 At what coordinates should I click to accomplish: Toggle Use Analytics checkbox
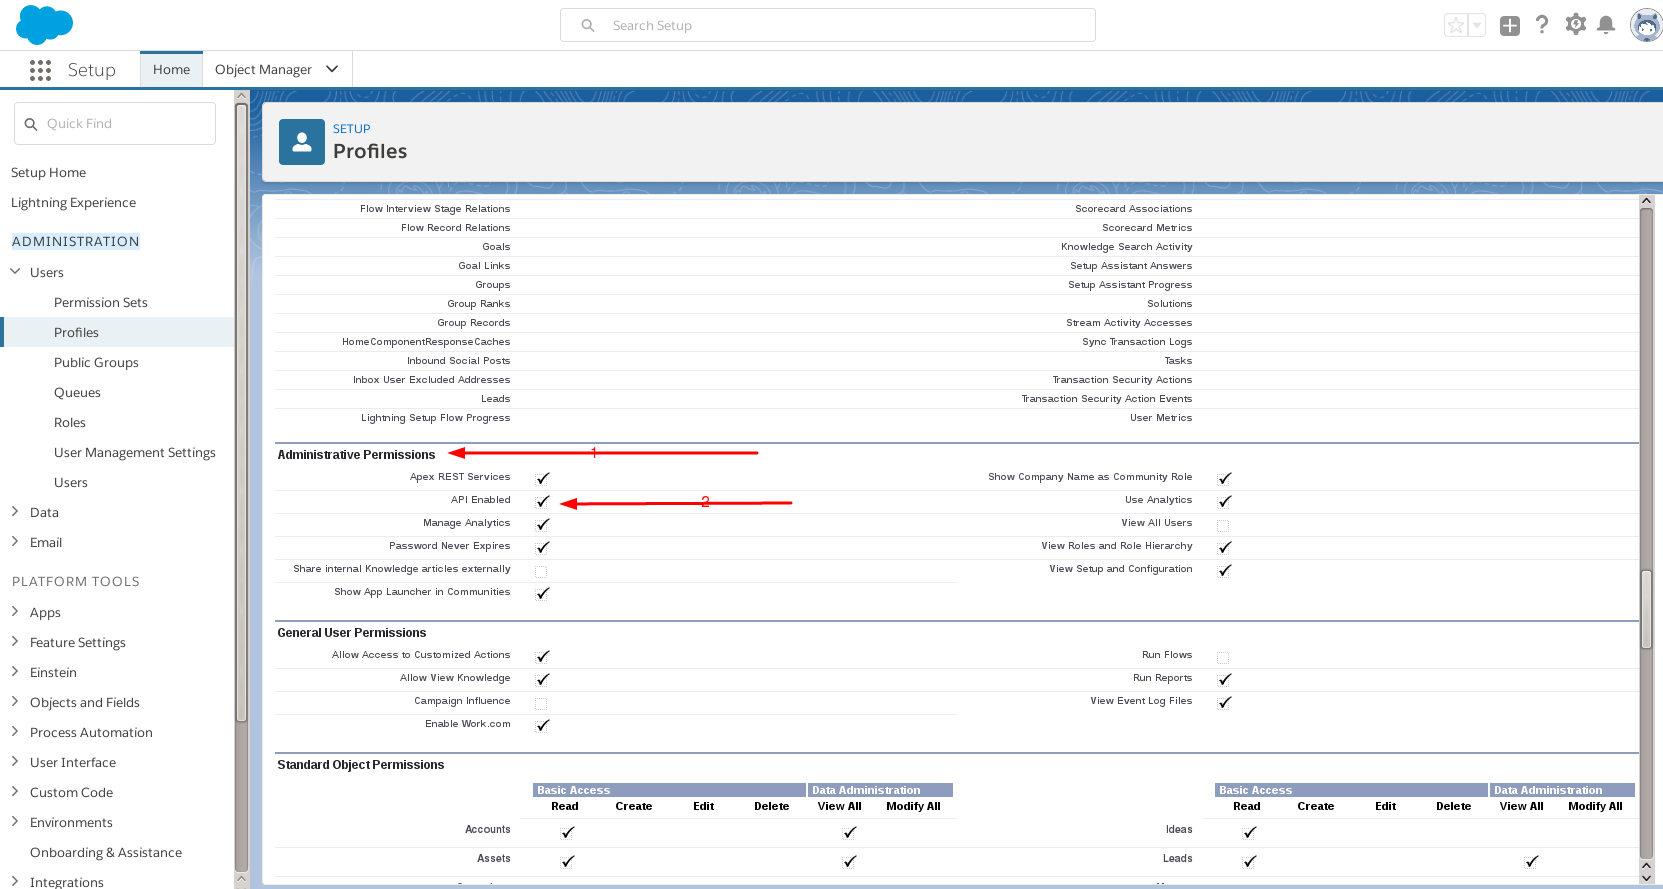coord(1224,501)
